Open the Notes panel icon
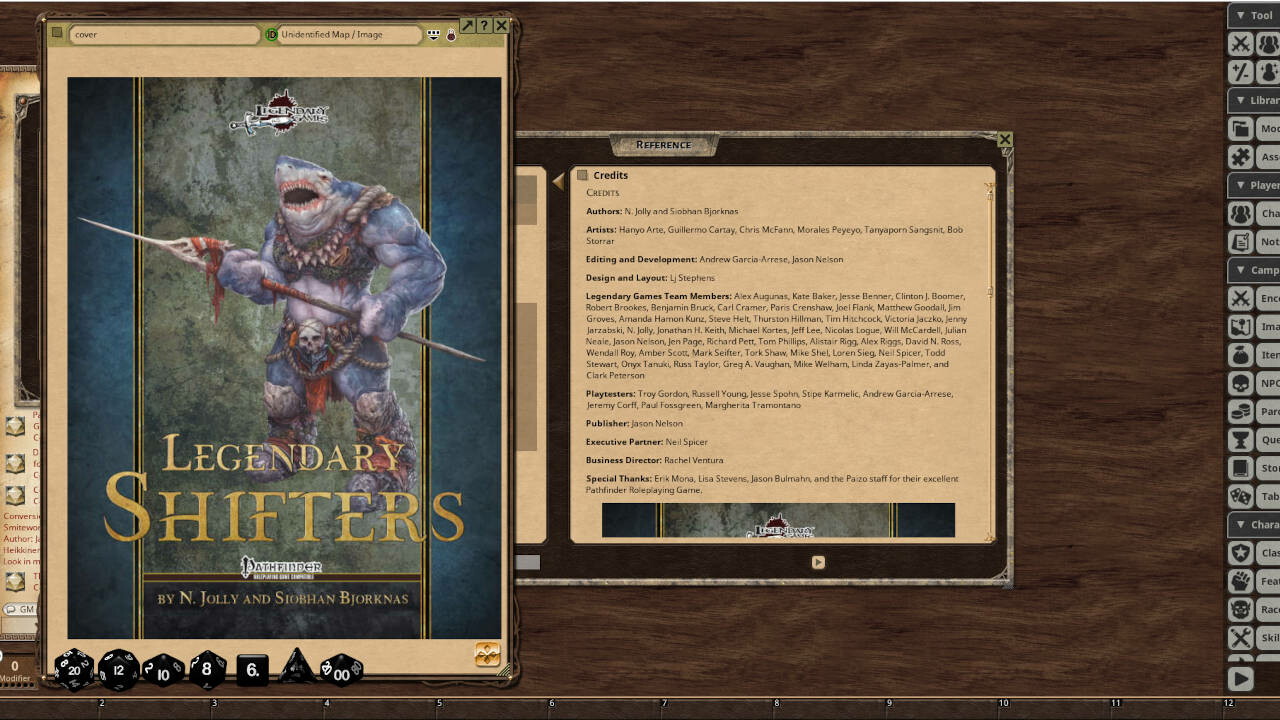This screenshot has height=720, width=1280. 1240,241
